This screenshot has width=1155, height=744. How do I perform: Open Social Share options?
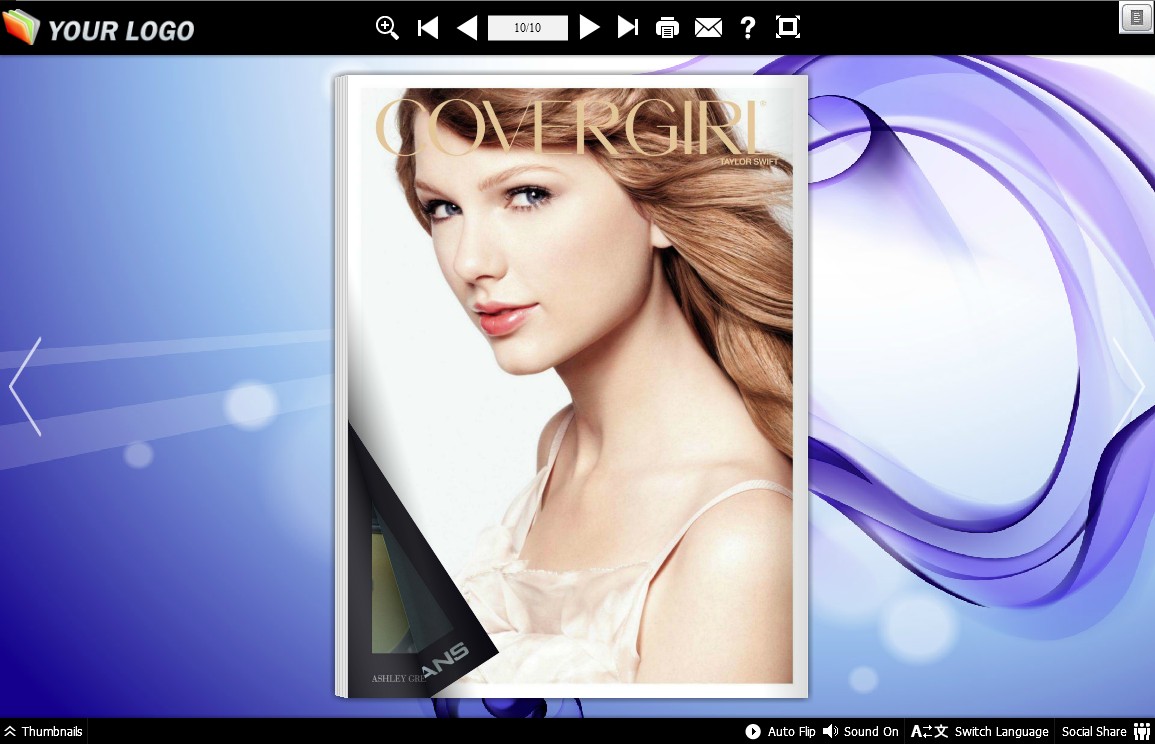click(1106, 731)
